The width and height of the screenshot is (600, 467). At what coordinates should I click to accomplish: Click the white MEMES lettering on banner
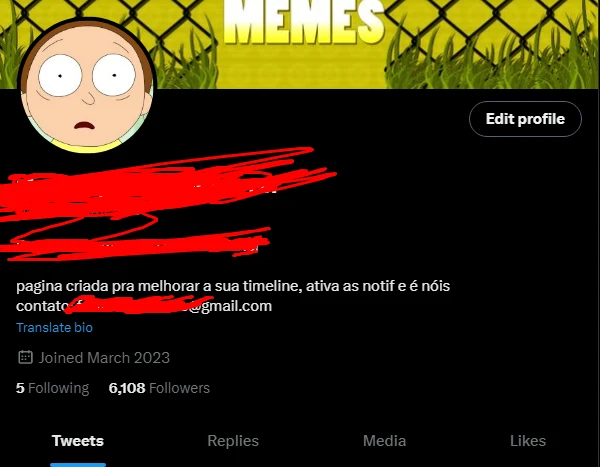click(x=303, y=22)
